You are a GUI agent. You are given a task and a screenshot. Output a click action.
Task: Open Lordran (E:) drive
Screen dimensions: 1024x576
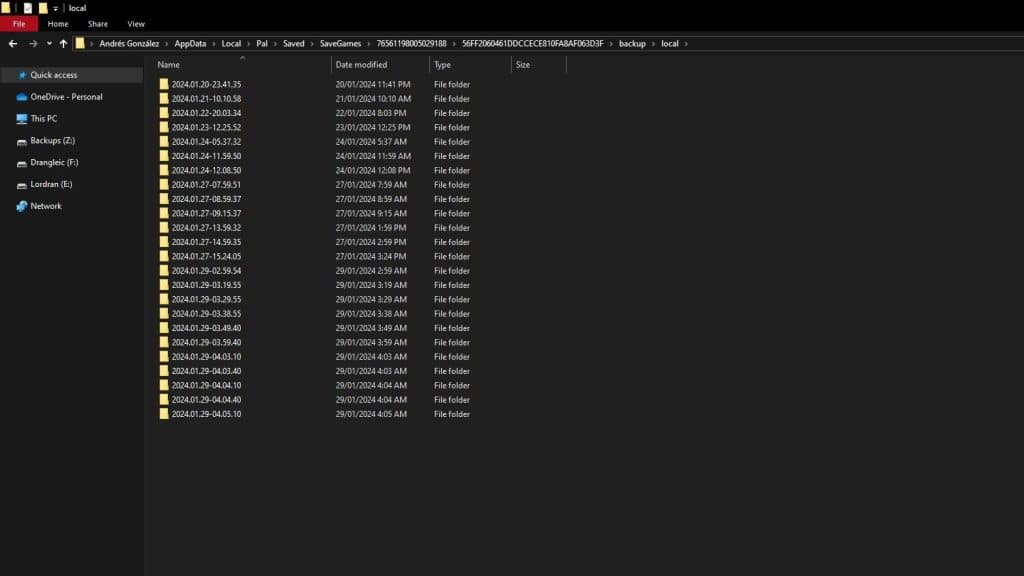pos(51,184)
